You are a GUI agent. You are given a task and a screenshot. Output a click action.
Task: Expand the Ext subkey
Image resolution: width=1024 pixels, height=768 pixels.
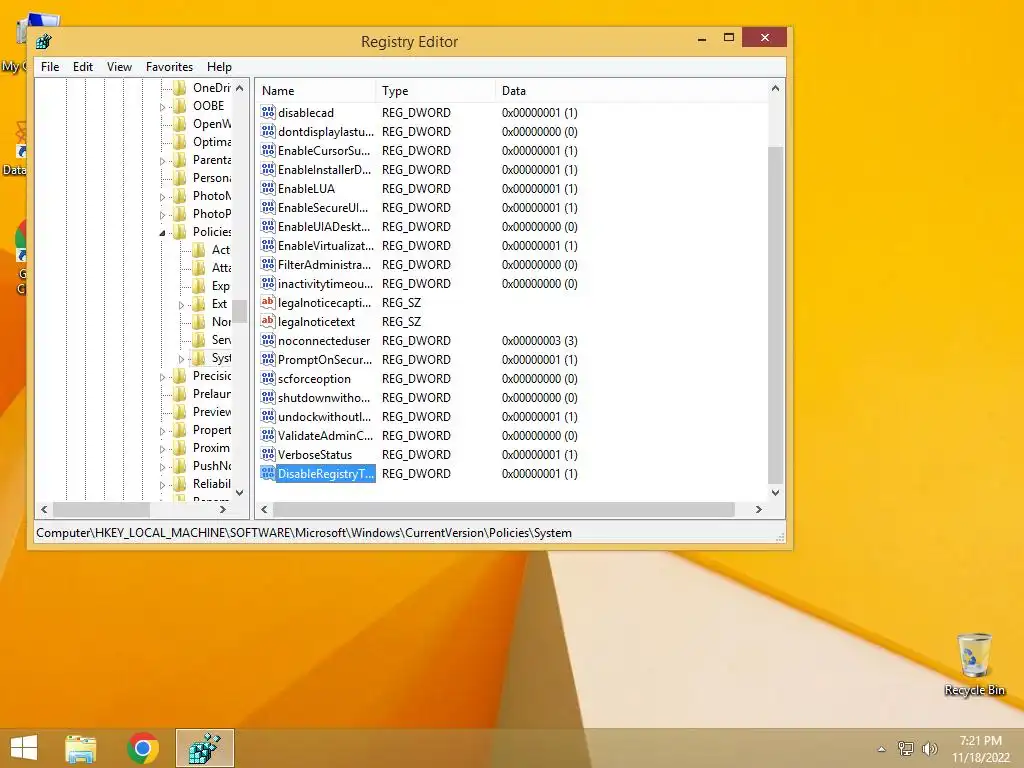click(181, 305)
